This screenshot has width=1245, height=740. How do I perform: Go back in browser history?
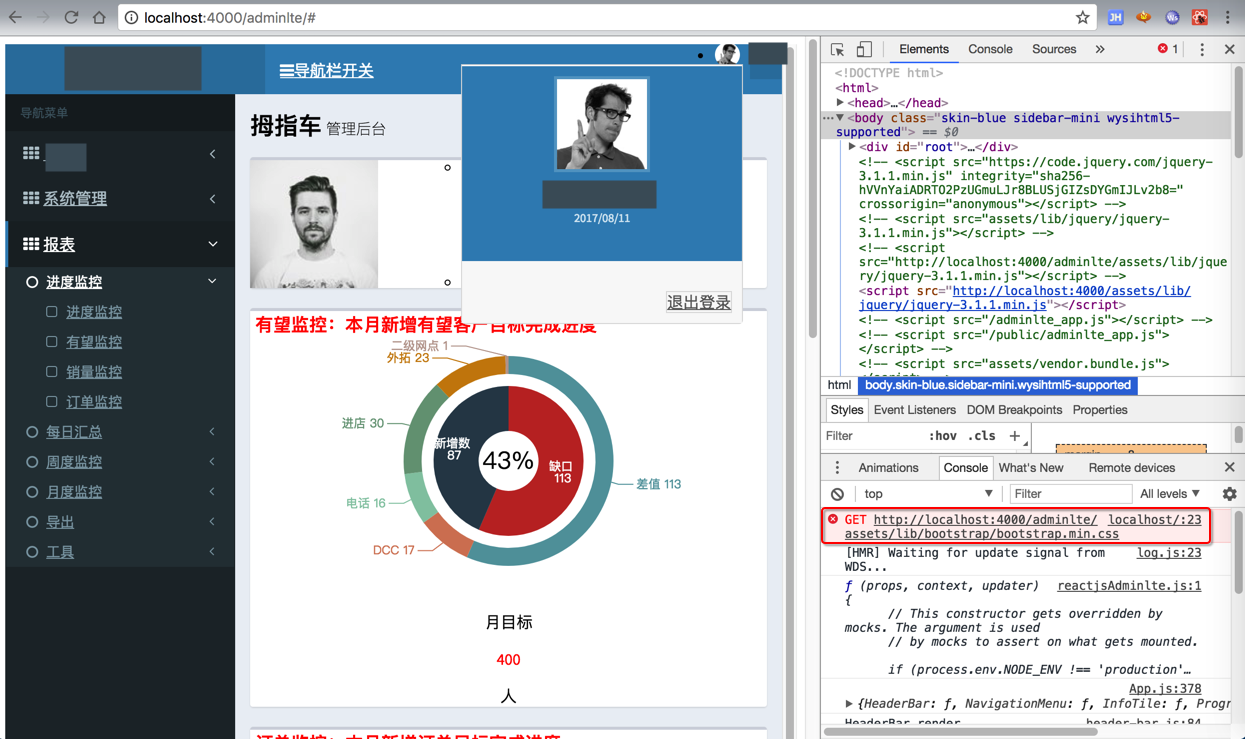[x=15, y=17]
